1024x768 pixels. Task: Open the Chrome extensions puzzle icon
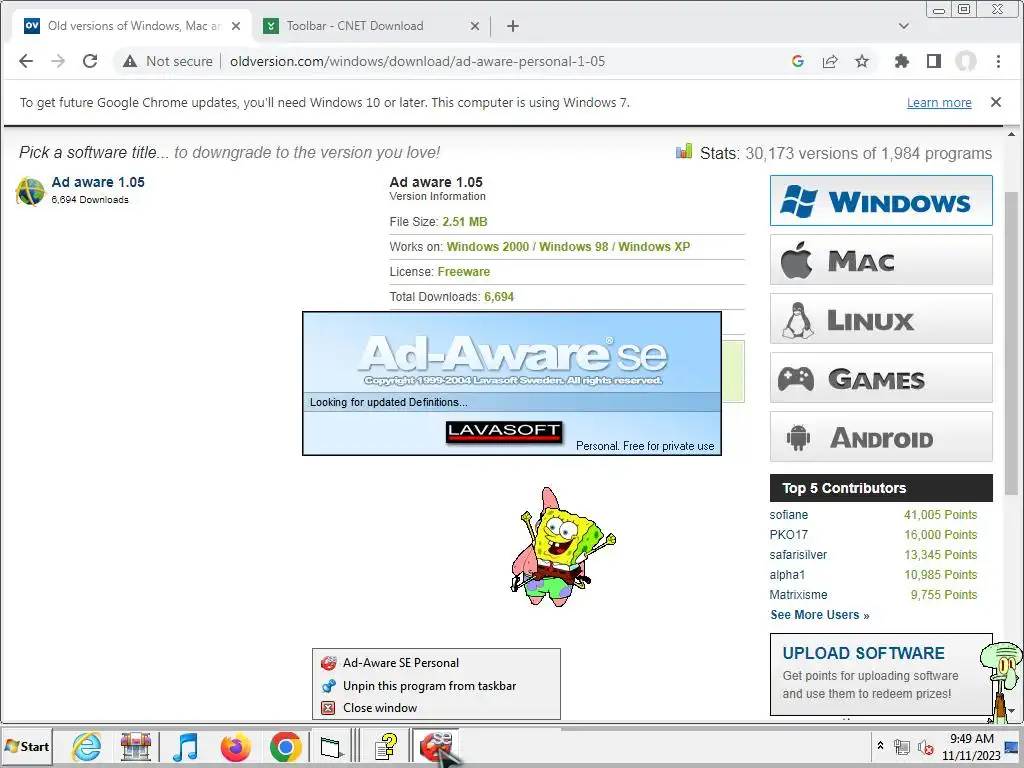point(902,61)
